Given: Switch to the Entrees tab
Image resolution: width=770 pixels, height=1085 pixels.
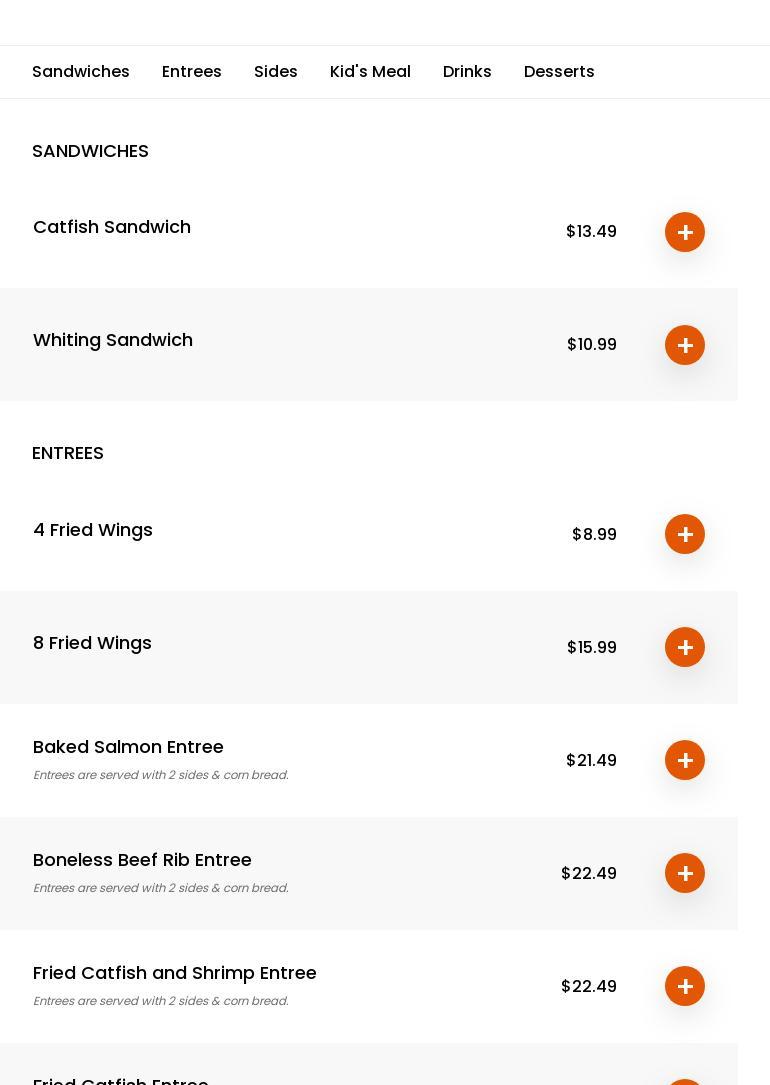Looking at the screenshot, I should point(192,72).
